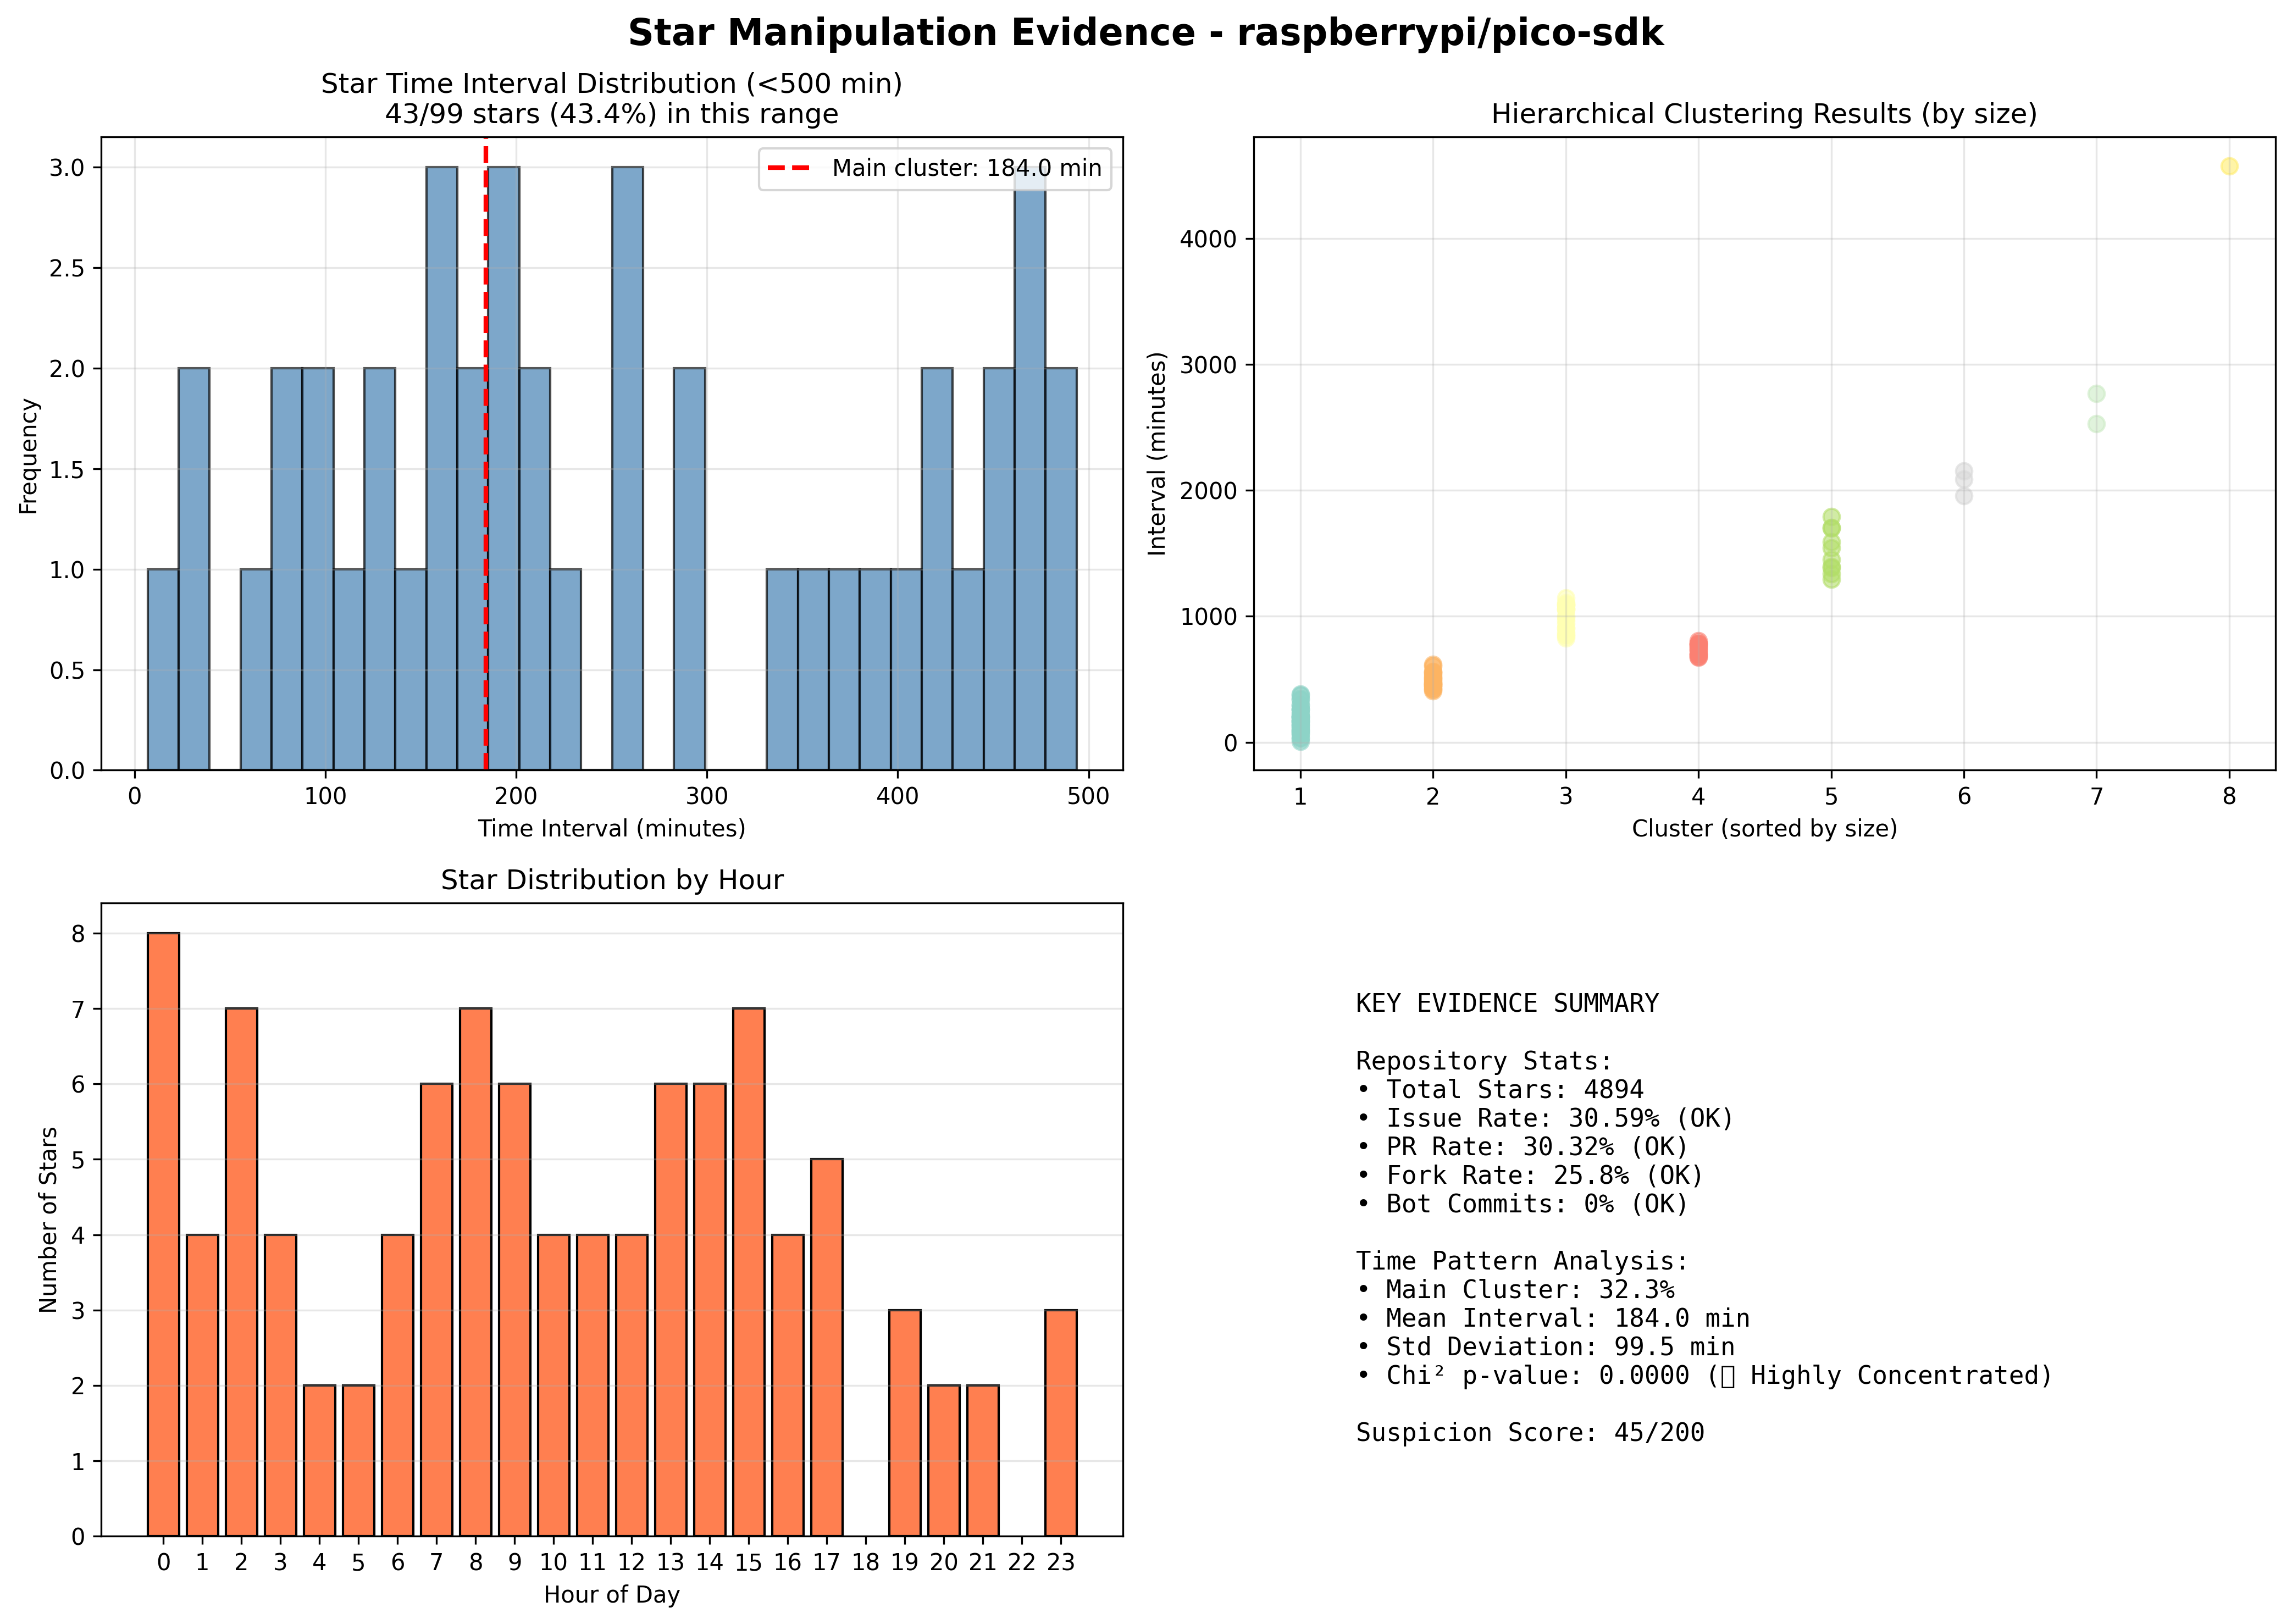The image size is (2292, 1624).
Task: Click the red dashed main cluster line in the histogram
Action: pos(485,453)
